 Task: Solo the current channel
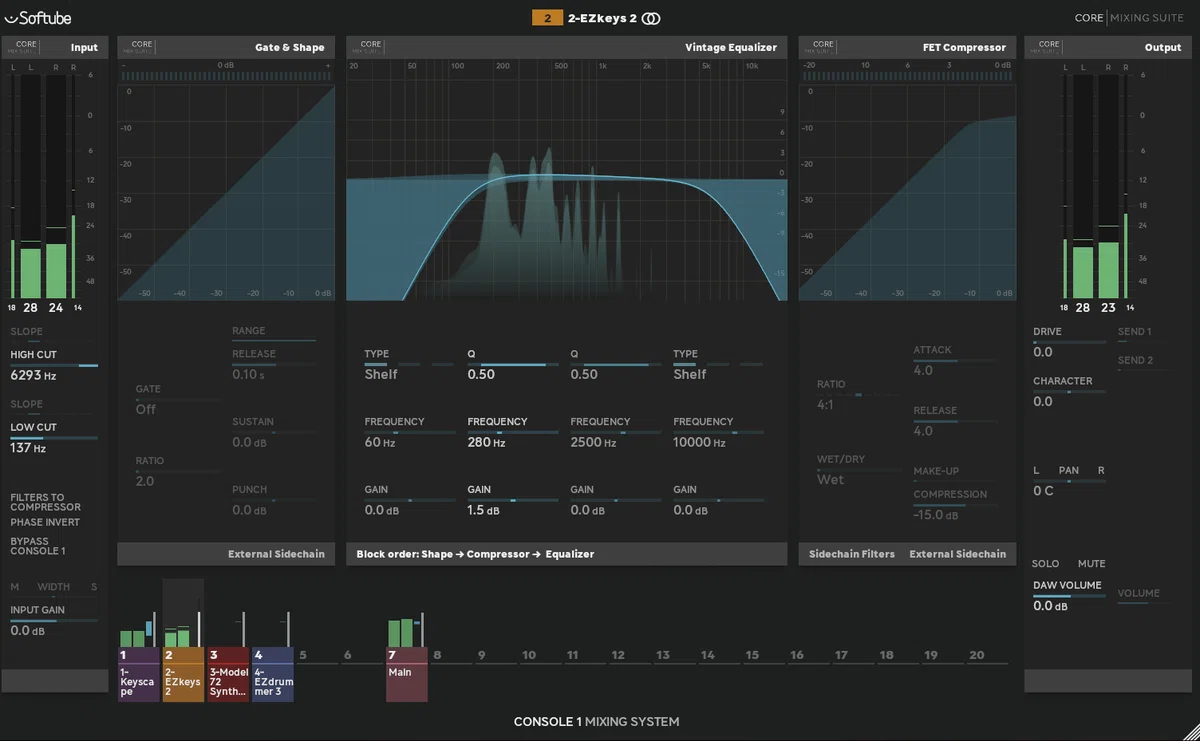pos(1046,564)
